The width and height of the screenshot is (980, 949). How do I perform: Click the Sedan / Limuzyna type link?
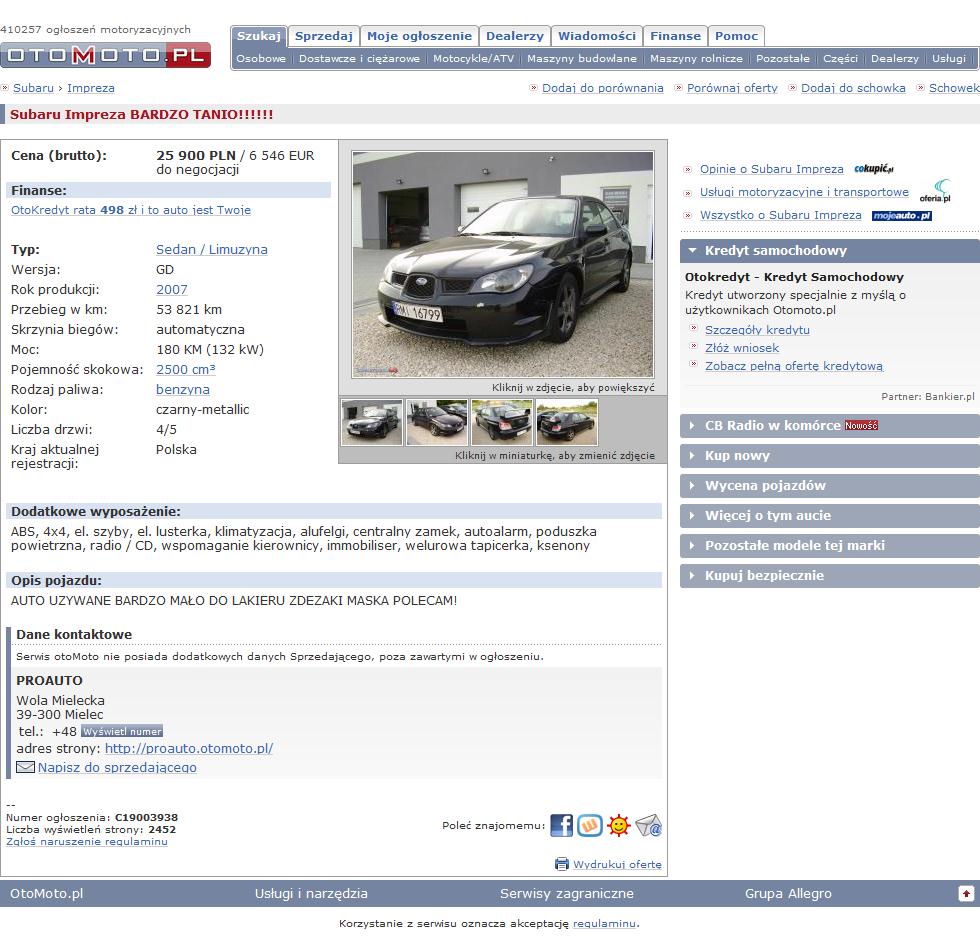pos(212,249)
